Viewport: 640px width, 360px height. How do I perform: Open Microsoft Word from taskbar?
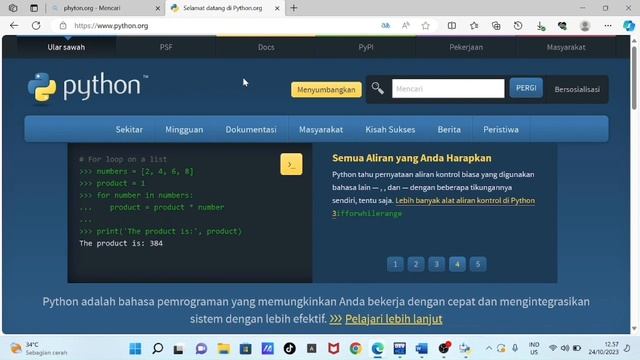point(422,349)
